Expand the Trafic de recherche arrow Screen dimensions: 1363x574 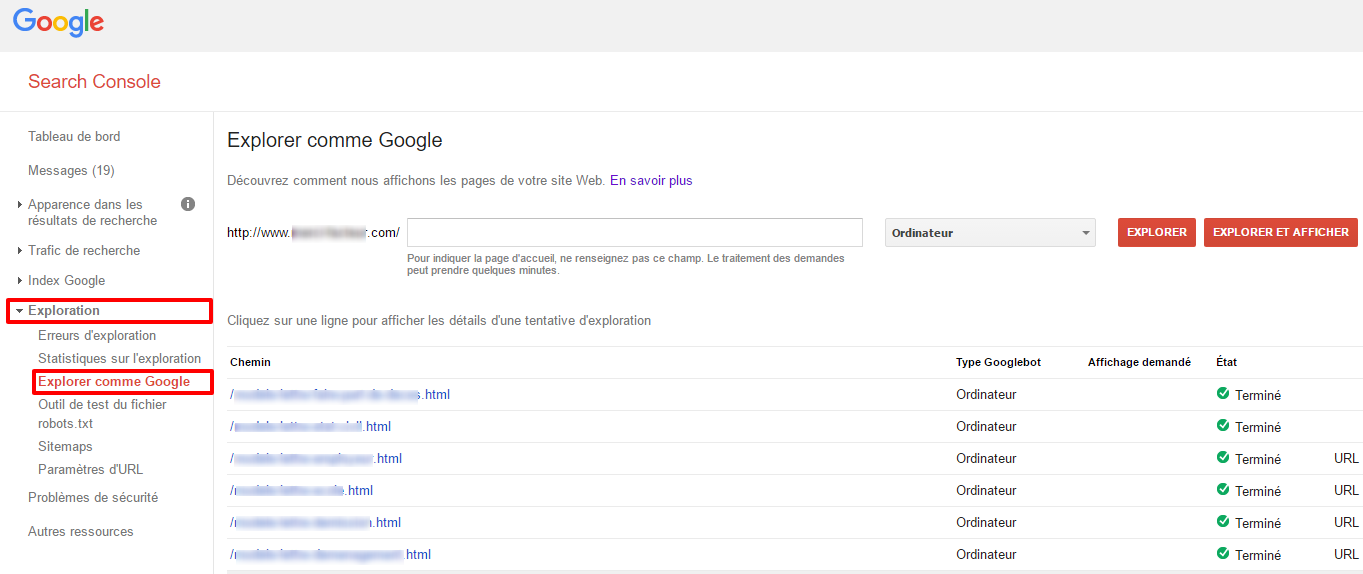pos(19,251)
